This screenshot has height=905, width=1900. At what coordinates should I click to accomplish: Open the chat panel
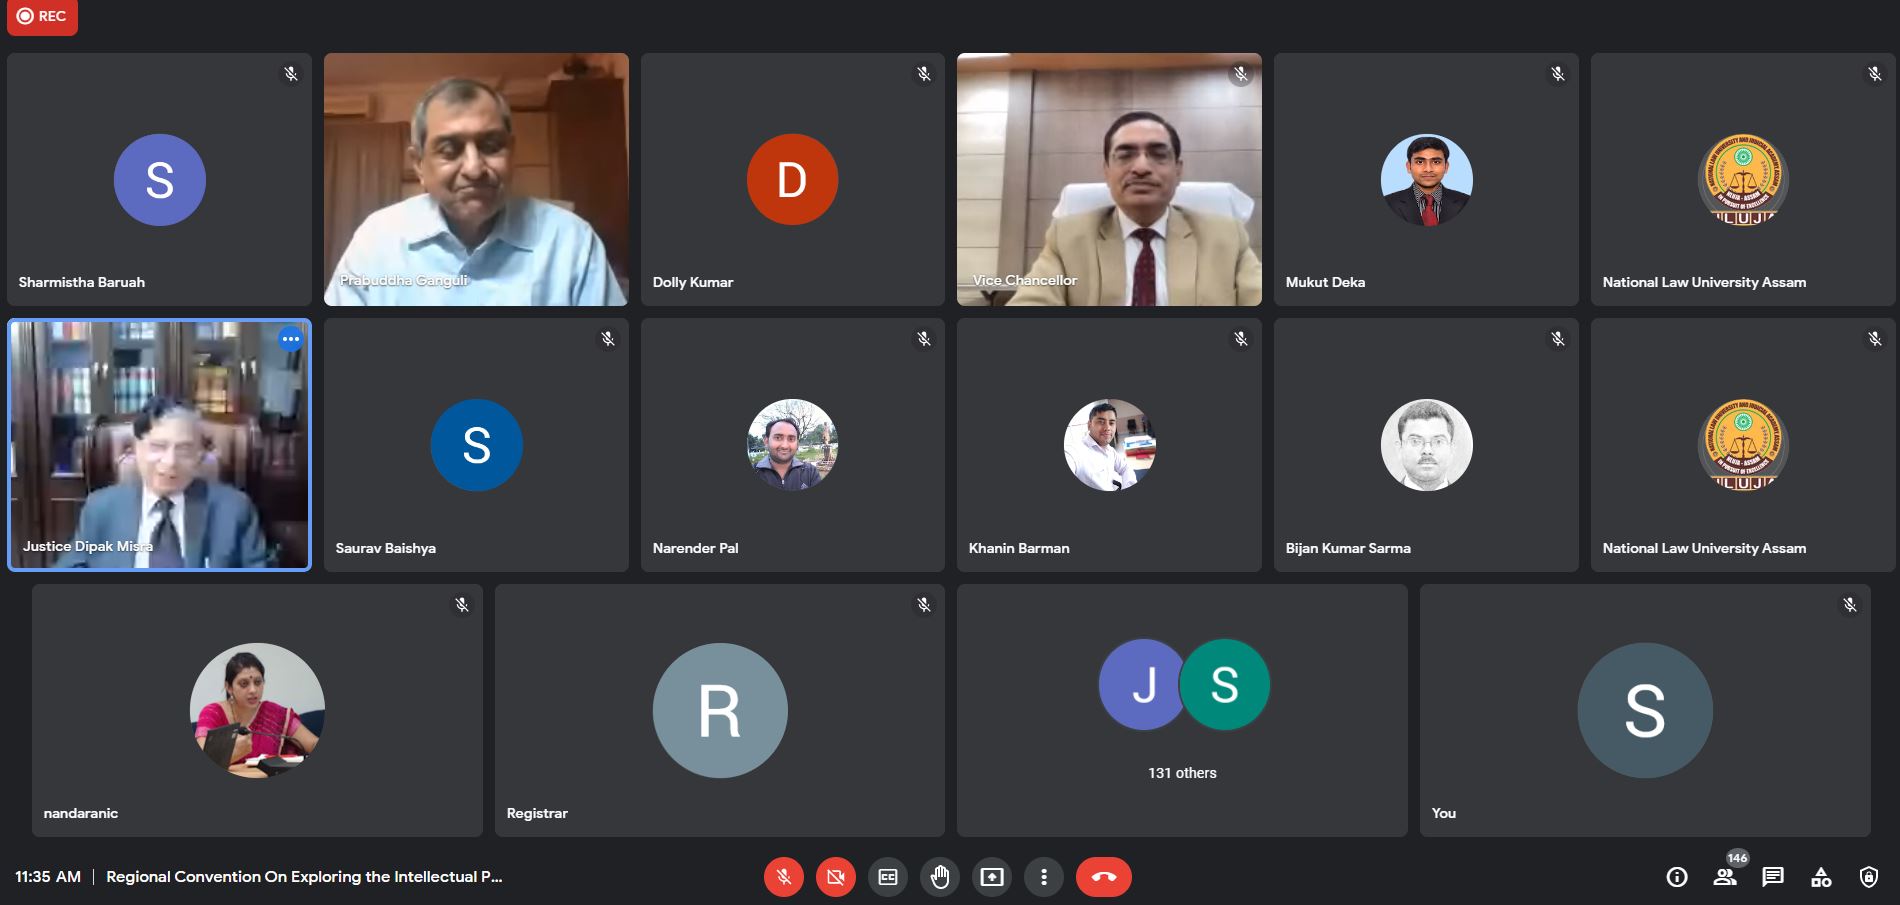(x=1773, y=877)
